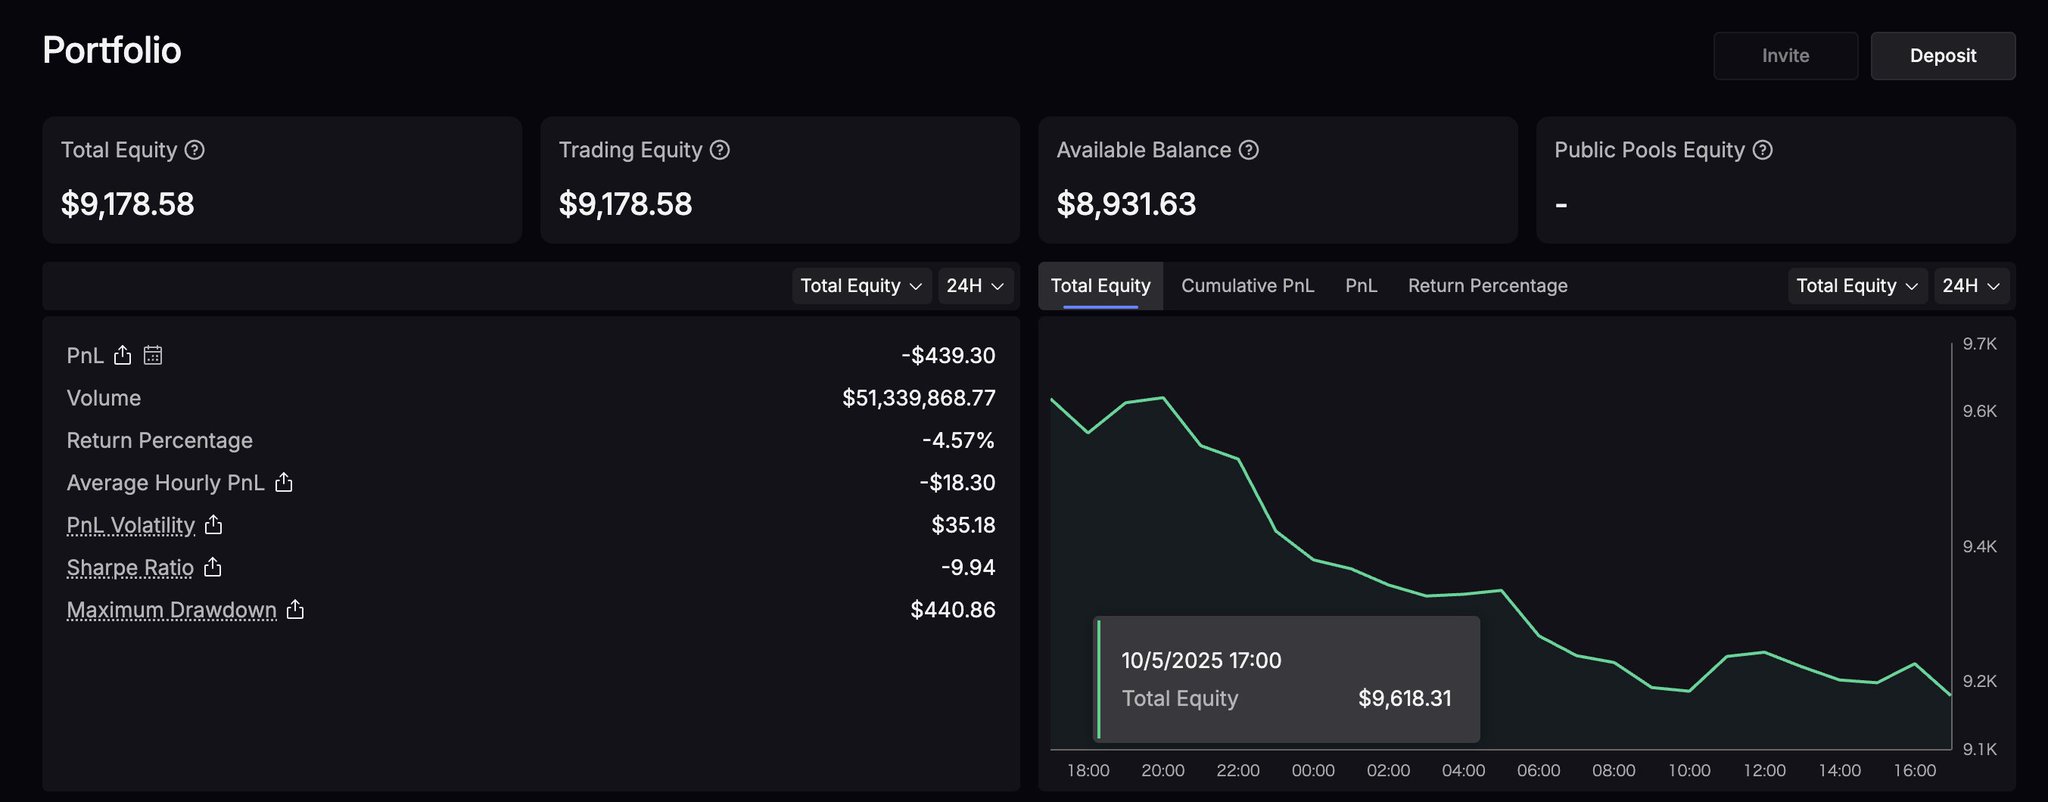The image size is (2048, 802).
Task: Click the 12:00 time axis label
Action: pyautogui.click(x=1765, y=770)
